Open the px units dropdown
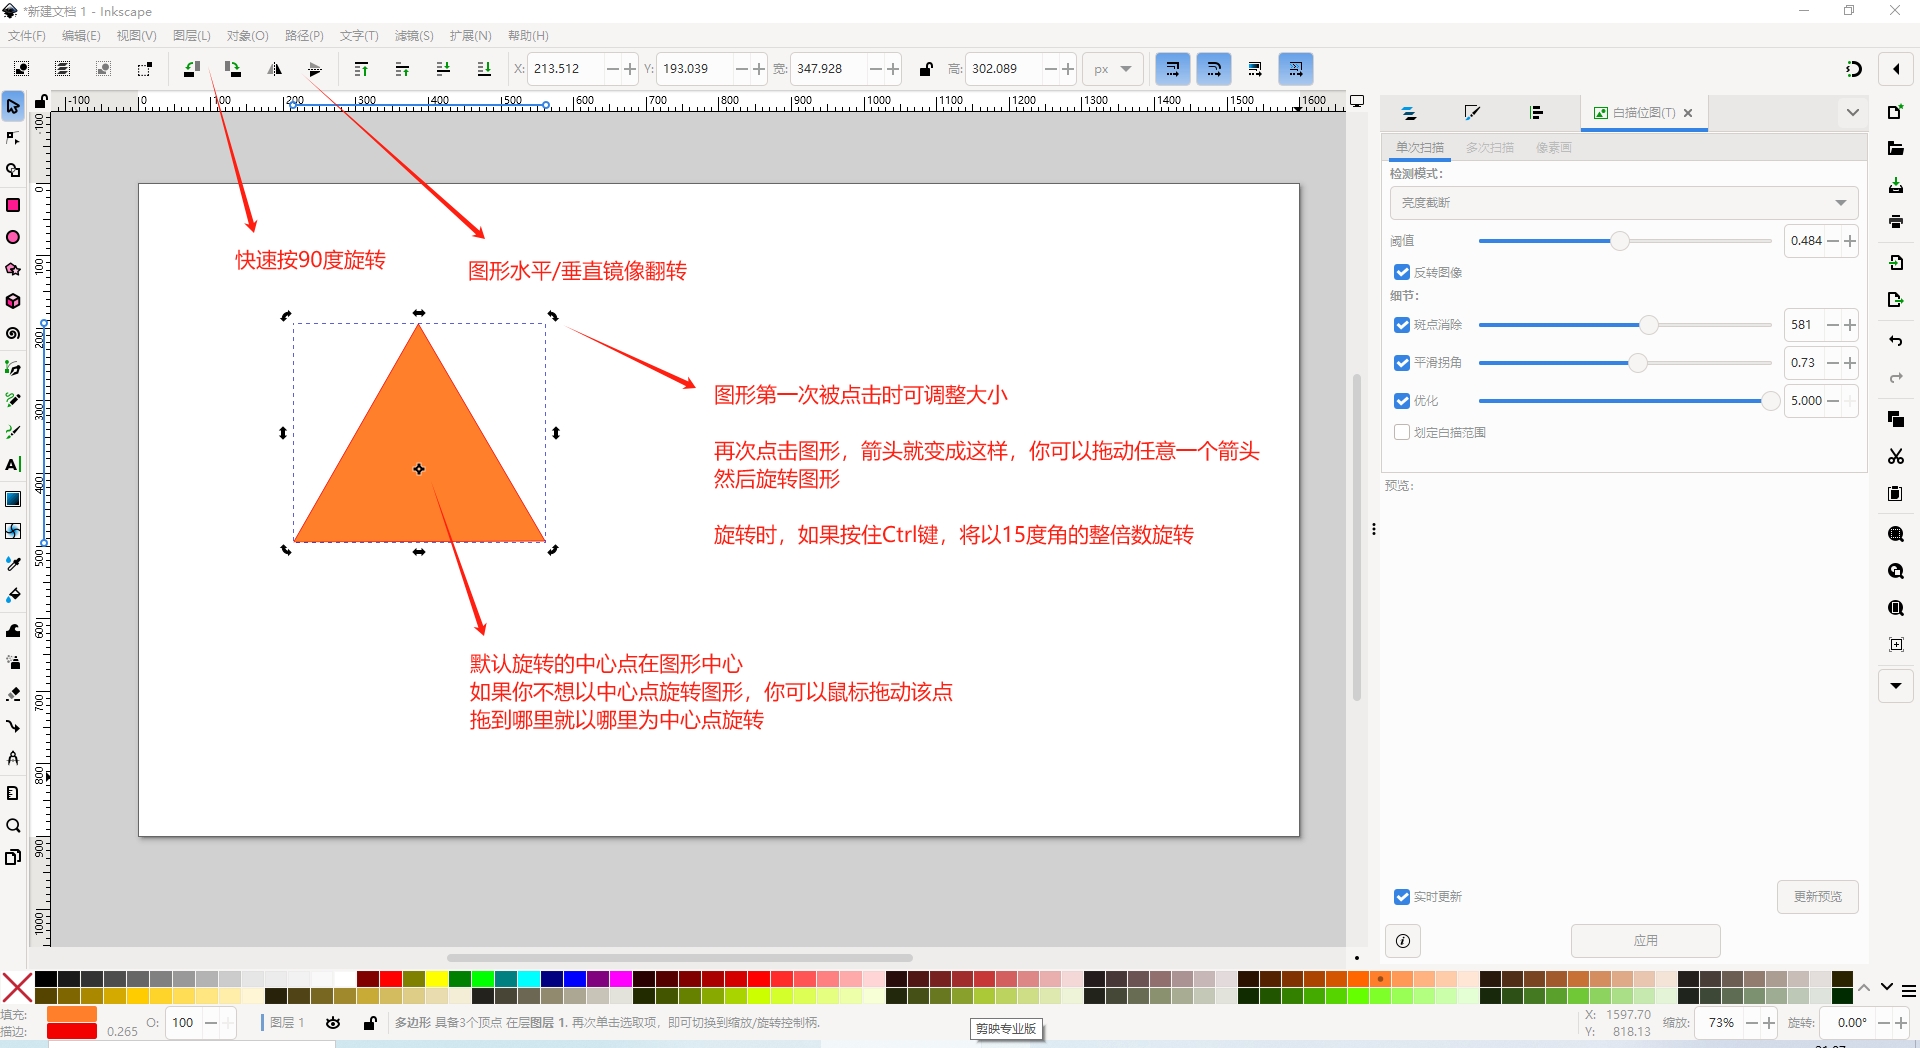Viewport: 1920px width, 1048px height. click(x=1112, y=69)
